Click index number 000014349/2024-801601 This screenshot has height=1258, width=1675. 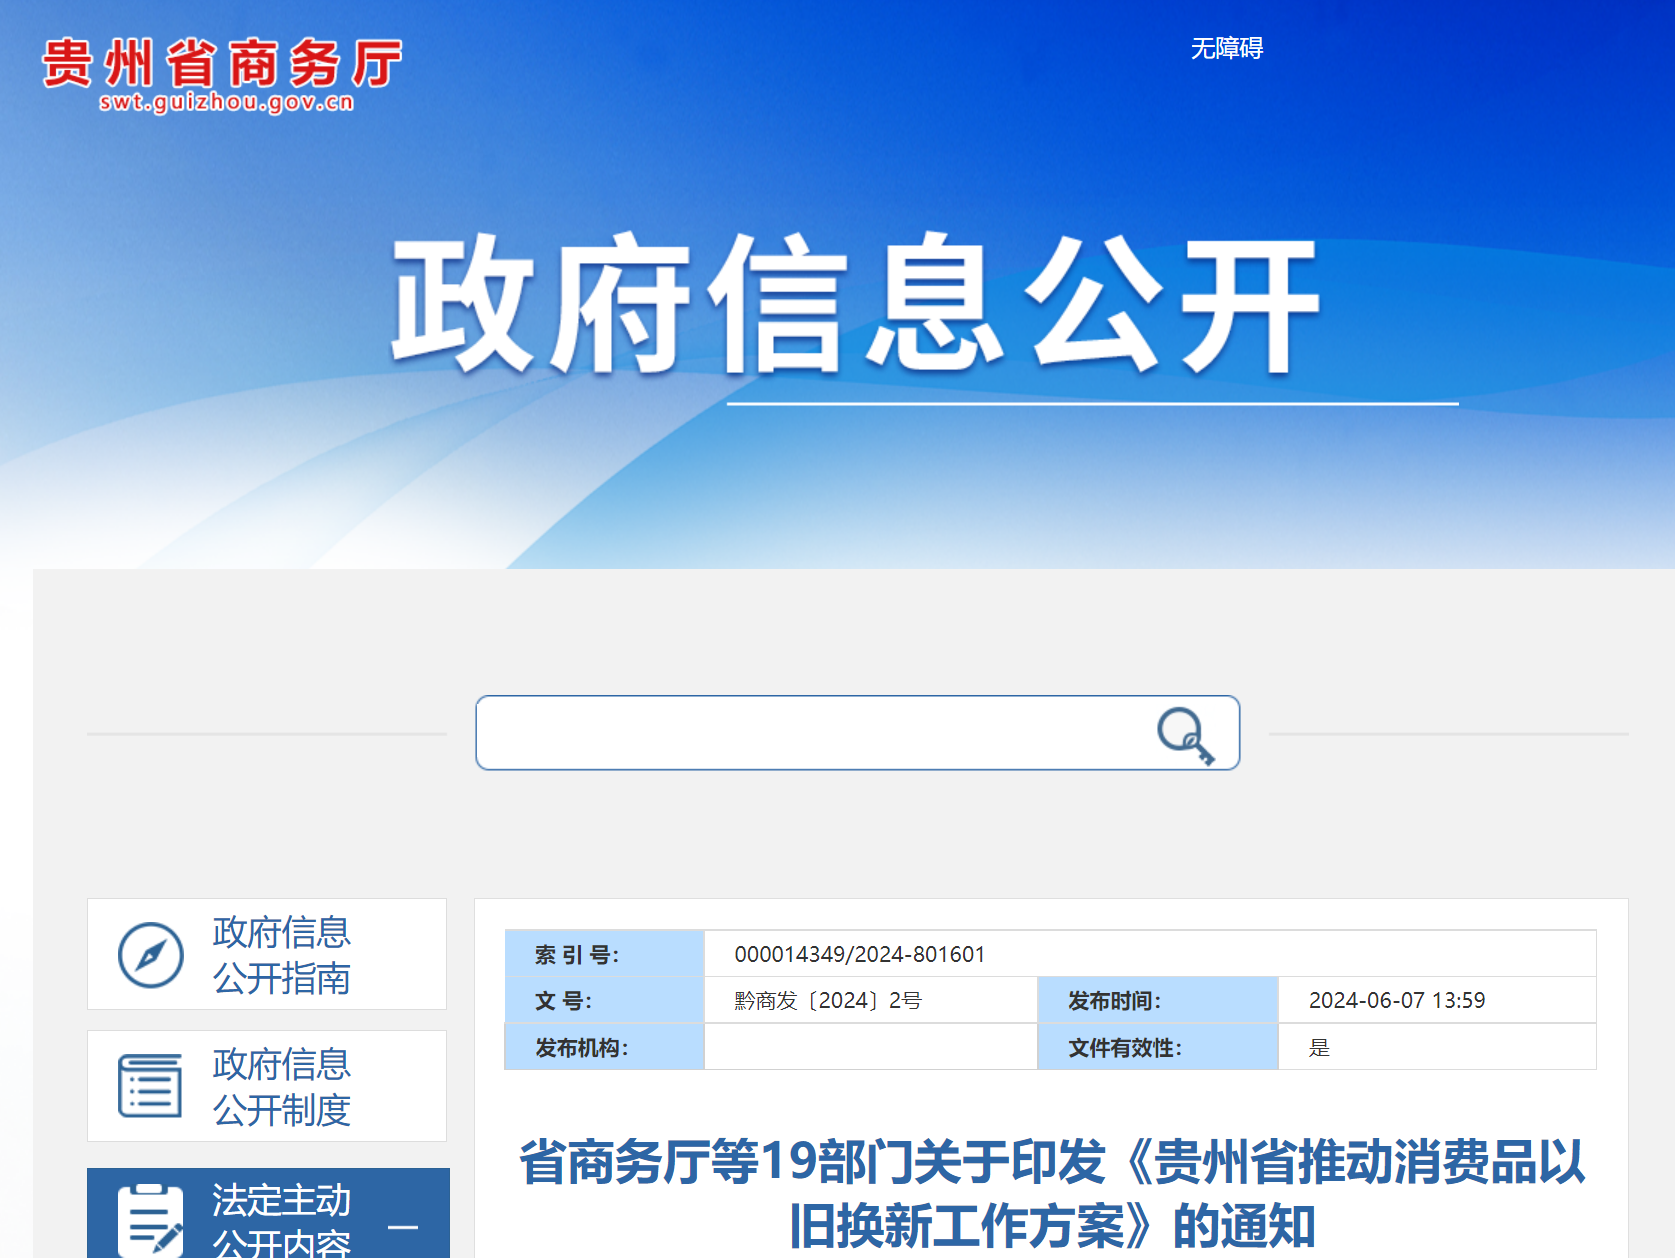coord(859,954)
